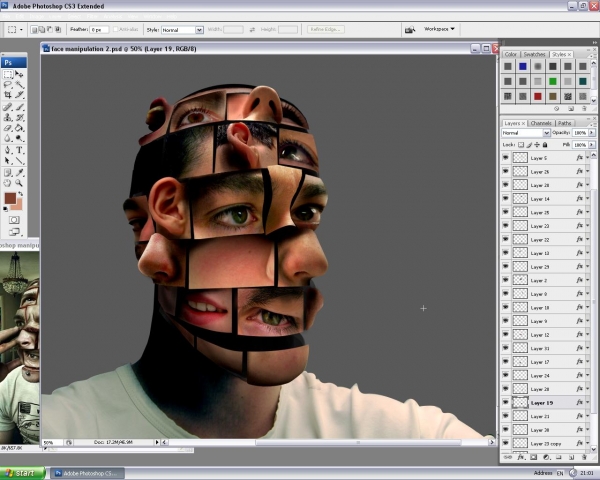600x480 pixels.
Task: Select the Healing Brush tool
Action: coord(8,107)
